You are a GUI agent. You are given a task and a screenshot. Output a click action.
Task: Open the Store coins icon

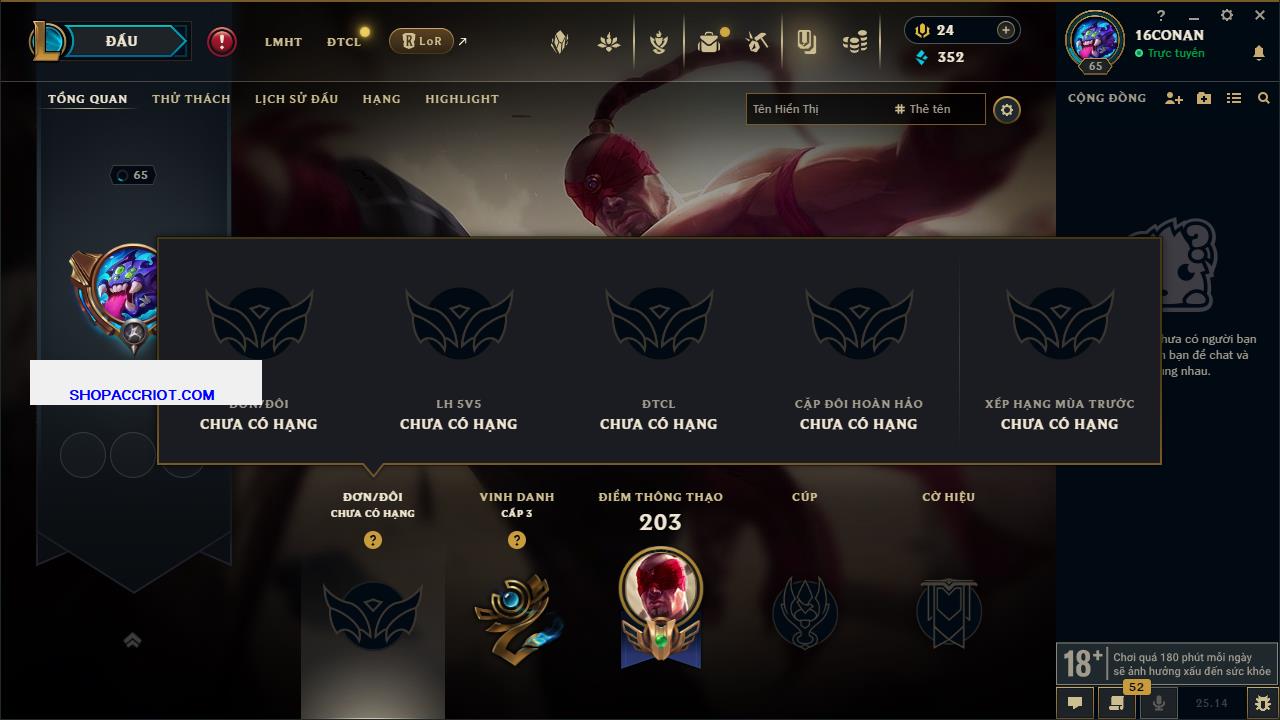click(855, 42)
